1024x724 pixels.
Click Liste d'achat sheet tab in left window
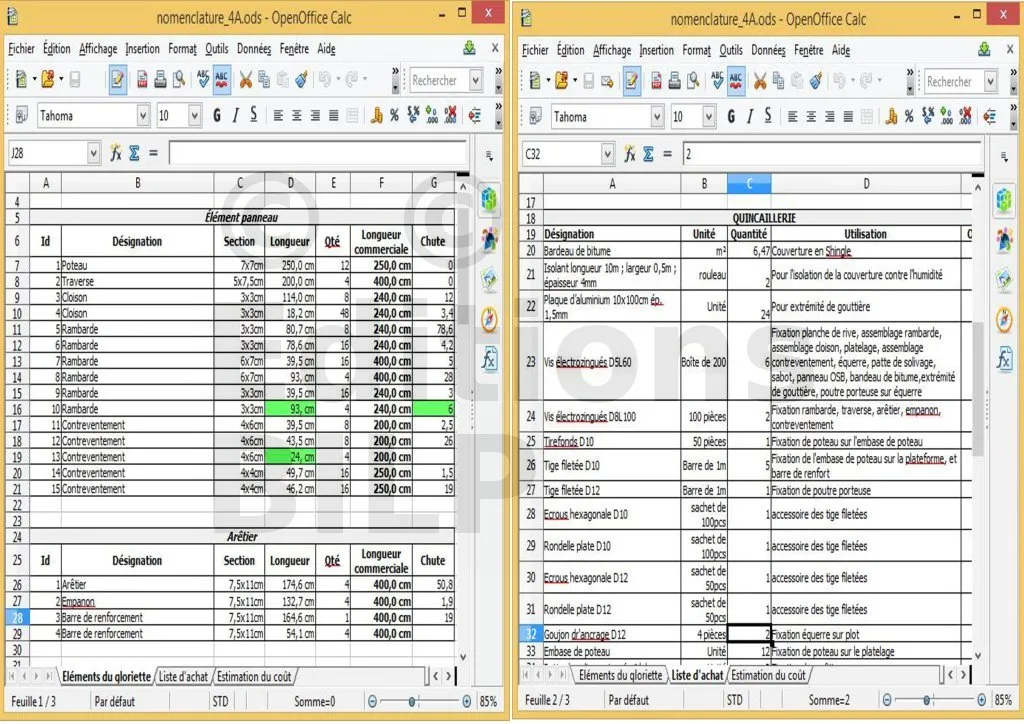point(183,676)
